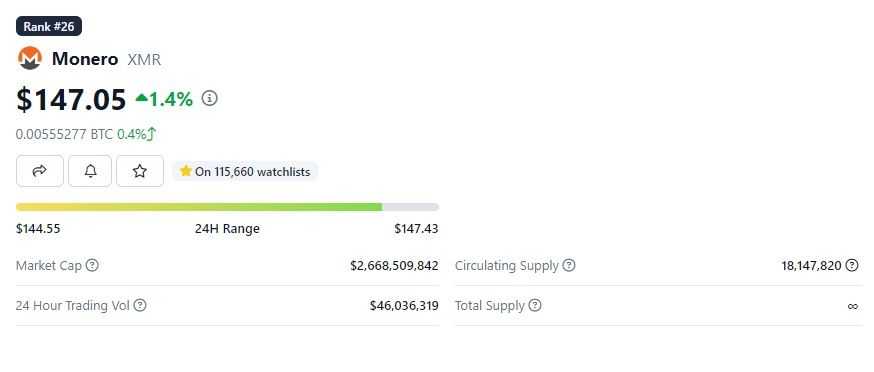This screenshot has height=372, width=874.
Task: Click Market Cap help question icon
Action: [x=93, y=265]
